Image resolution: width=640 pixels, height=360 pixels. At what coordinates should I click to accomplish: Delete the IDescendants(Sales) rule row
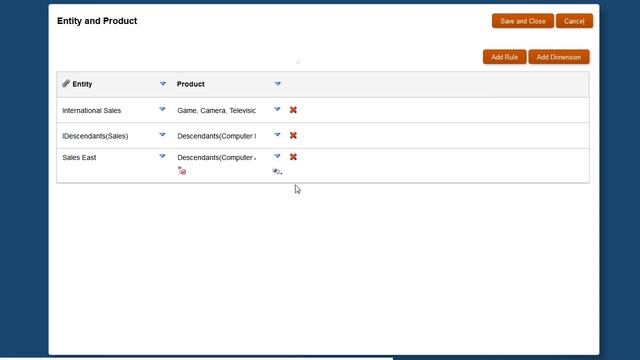click(293, 135)
